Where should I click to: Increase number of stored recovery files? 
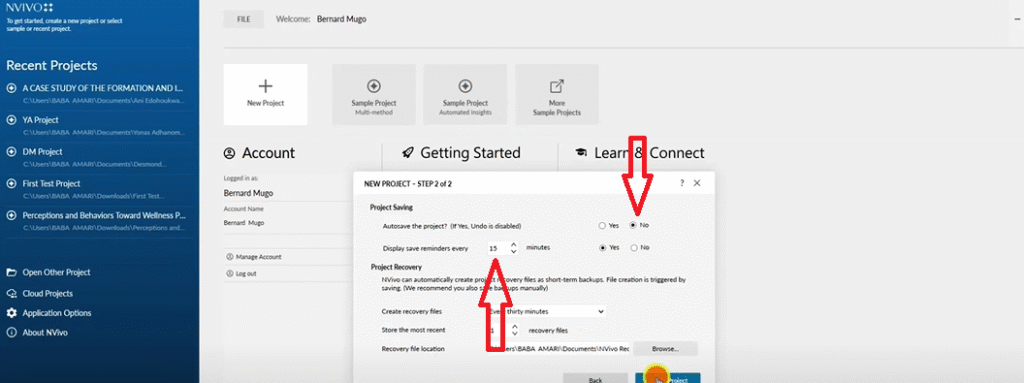click(x=515, y=326)
